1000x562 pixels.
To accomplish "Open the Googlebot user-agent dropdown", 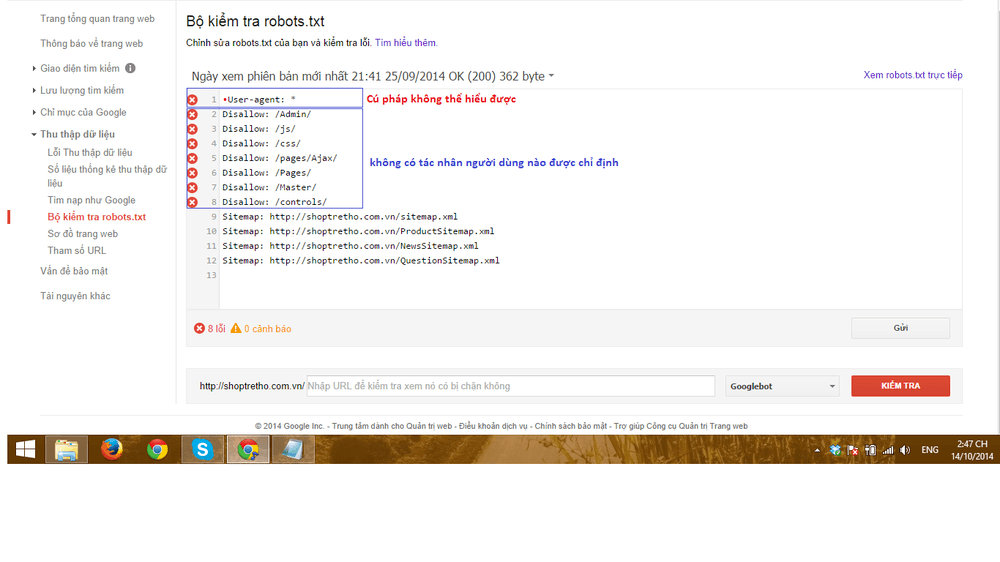I will pyautogui.click(x=782, y=386).
